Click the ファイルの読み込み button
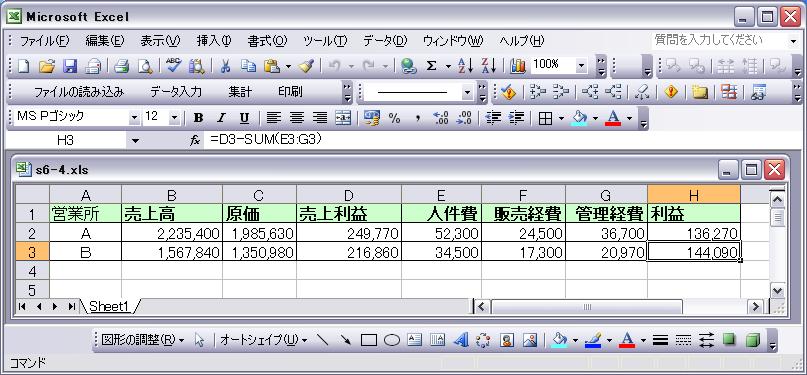Image resolution: width=807 pixels, height=375 pixels. (79, 92)
